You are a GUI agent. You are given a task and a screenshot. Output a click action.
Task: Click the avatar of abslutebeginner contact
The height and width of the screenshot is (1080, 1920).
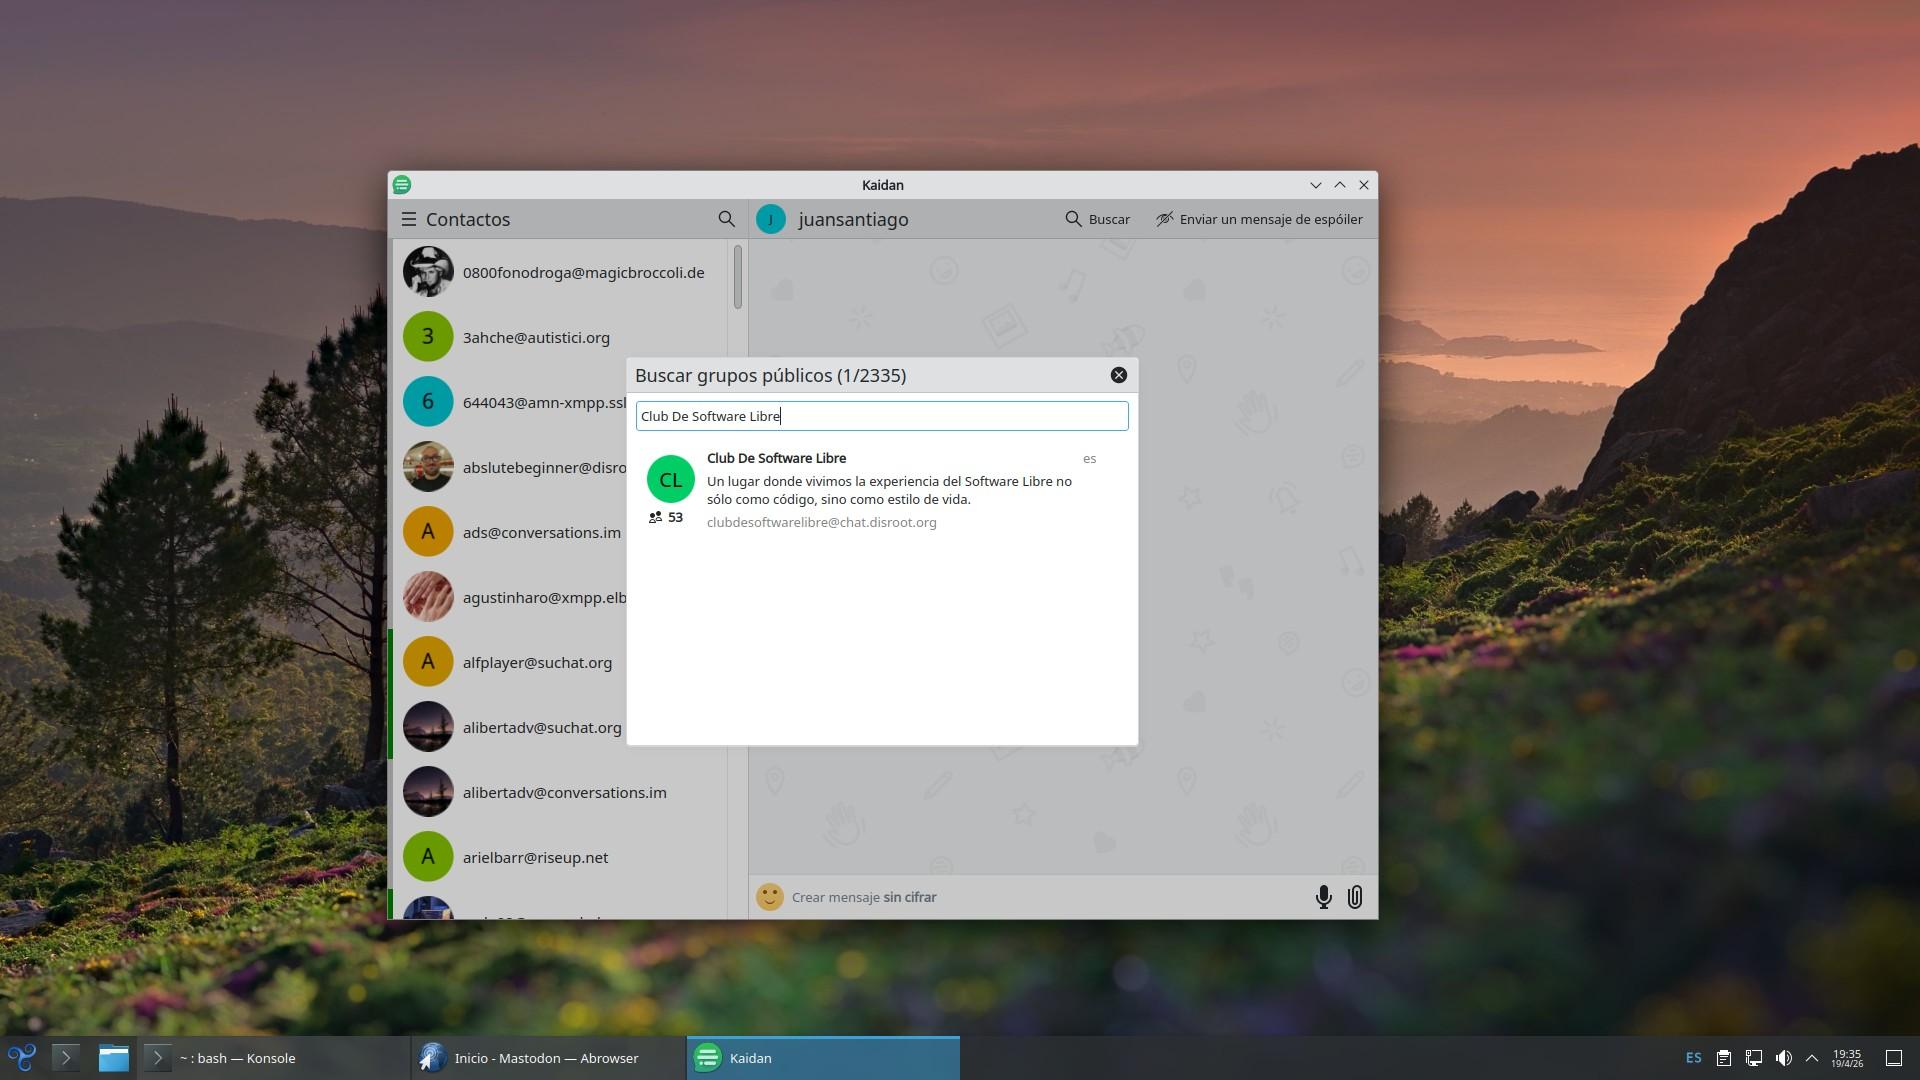tap(428, 467)
